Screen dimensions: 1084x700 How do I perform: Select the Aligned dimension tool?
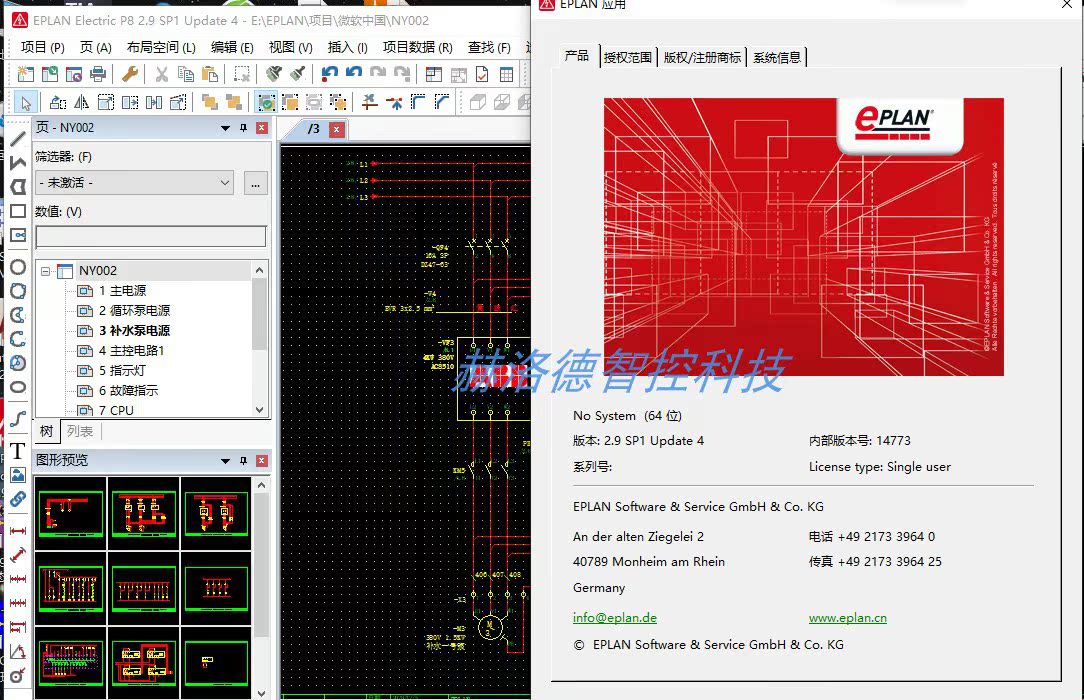(18, 555)
